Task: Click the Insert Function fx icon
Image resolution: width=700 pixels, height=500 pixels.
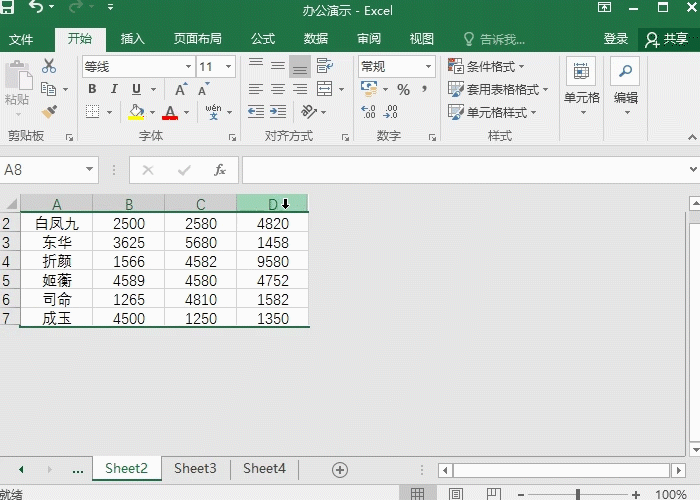Action: pos(220,170)
